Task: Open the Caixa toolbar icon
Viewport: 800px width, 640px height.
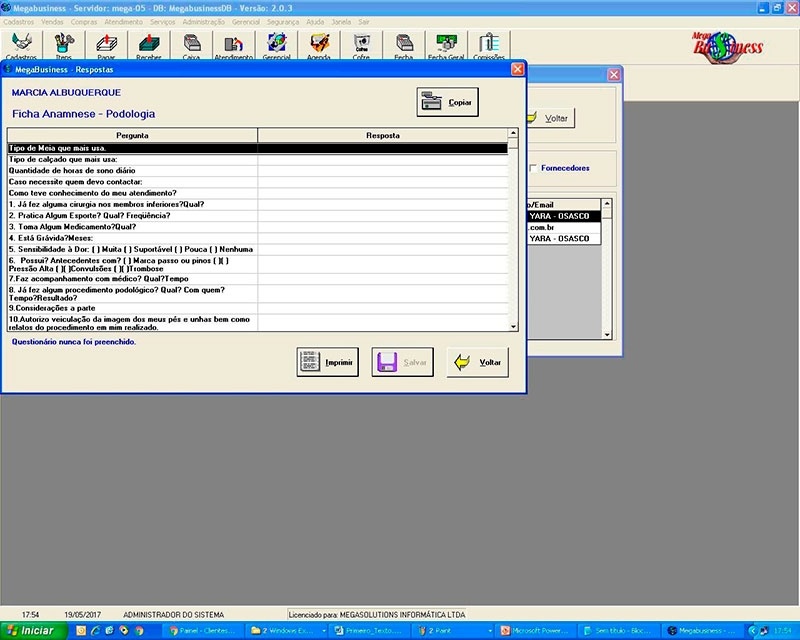Action: point(192,45)
